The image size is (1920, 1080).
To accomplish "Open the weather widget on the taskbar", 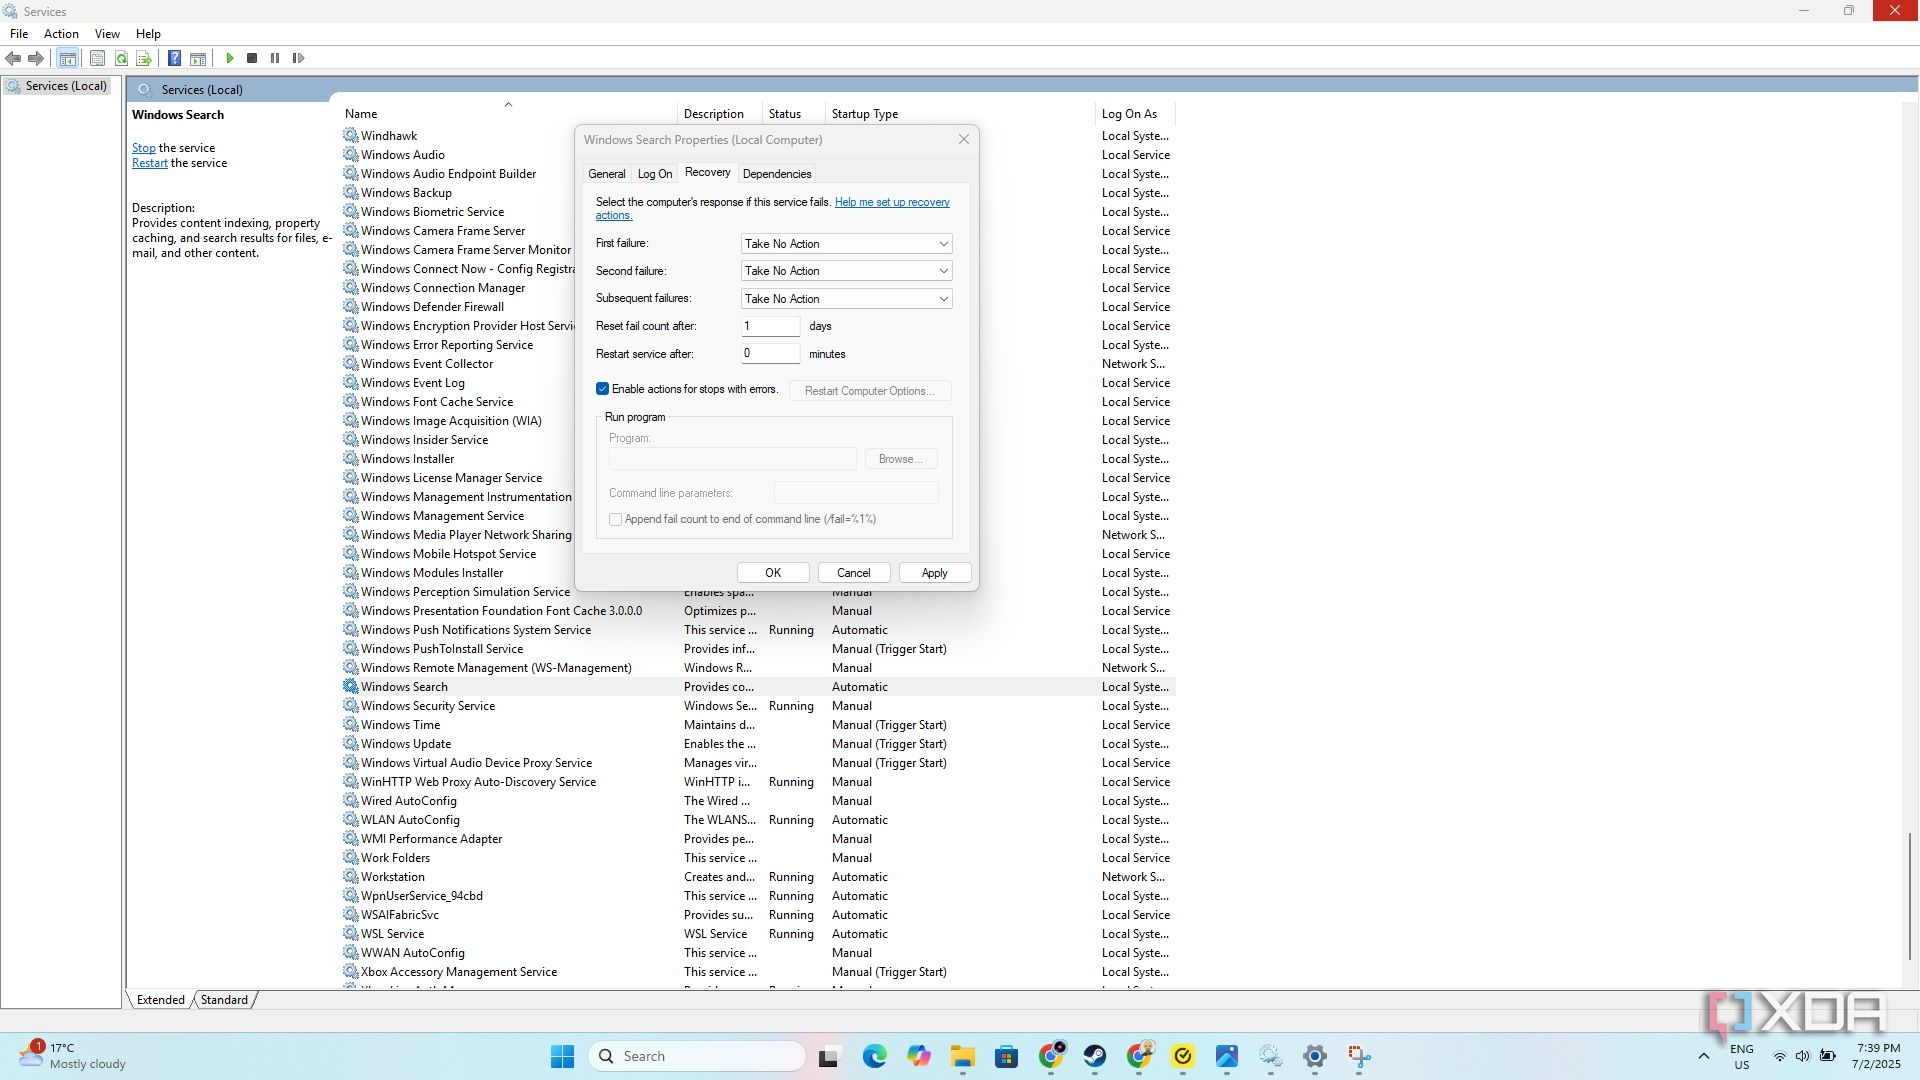I will (x=72, y=1056).
